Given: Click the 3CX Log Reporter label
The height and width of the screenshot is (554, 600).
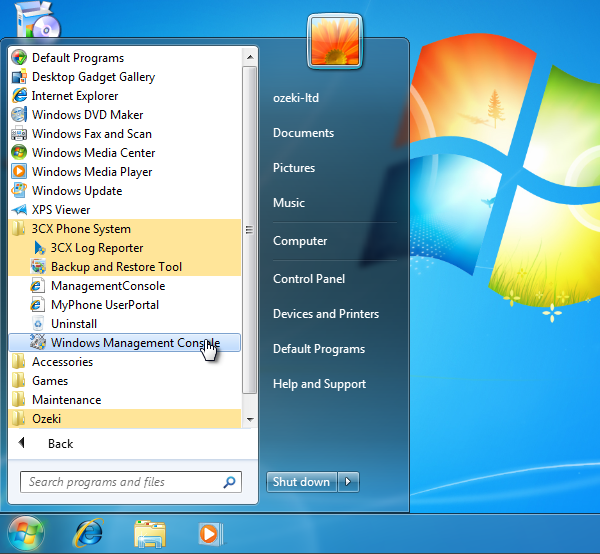Looking at the screenshot, I should (x=97, y=248).
